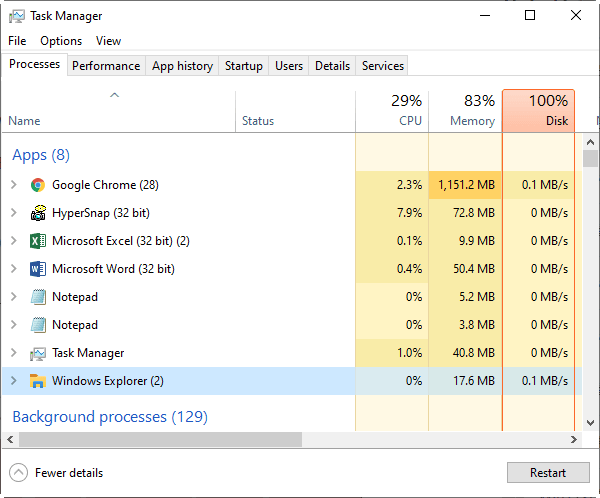Sort by the Status column header
This screenshot has width=600, height=498.
[295, 112]
